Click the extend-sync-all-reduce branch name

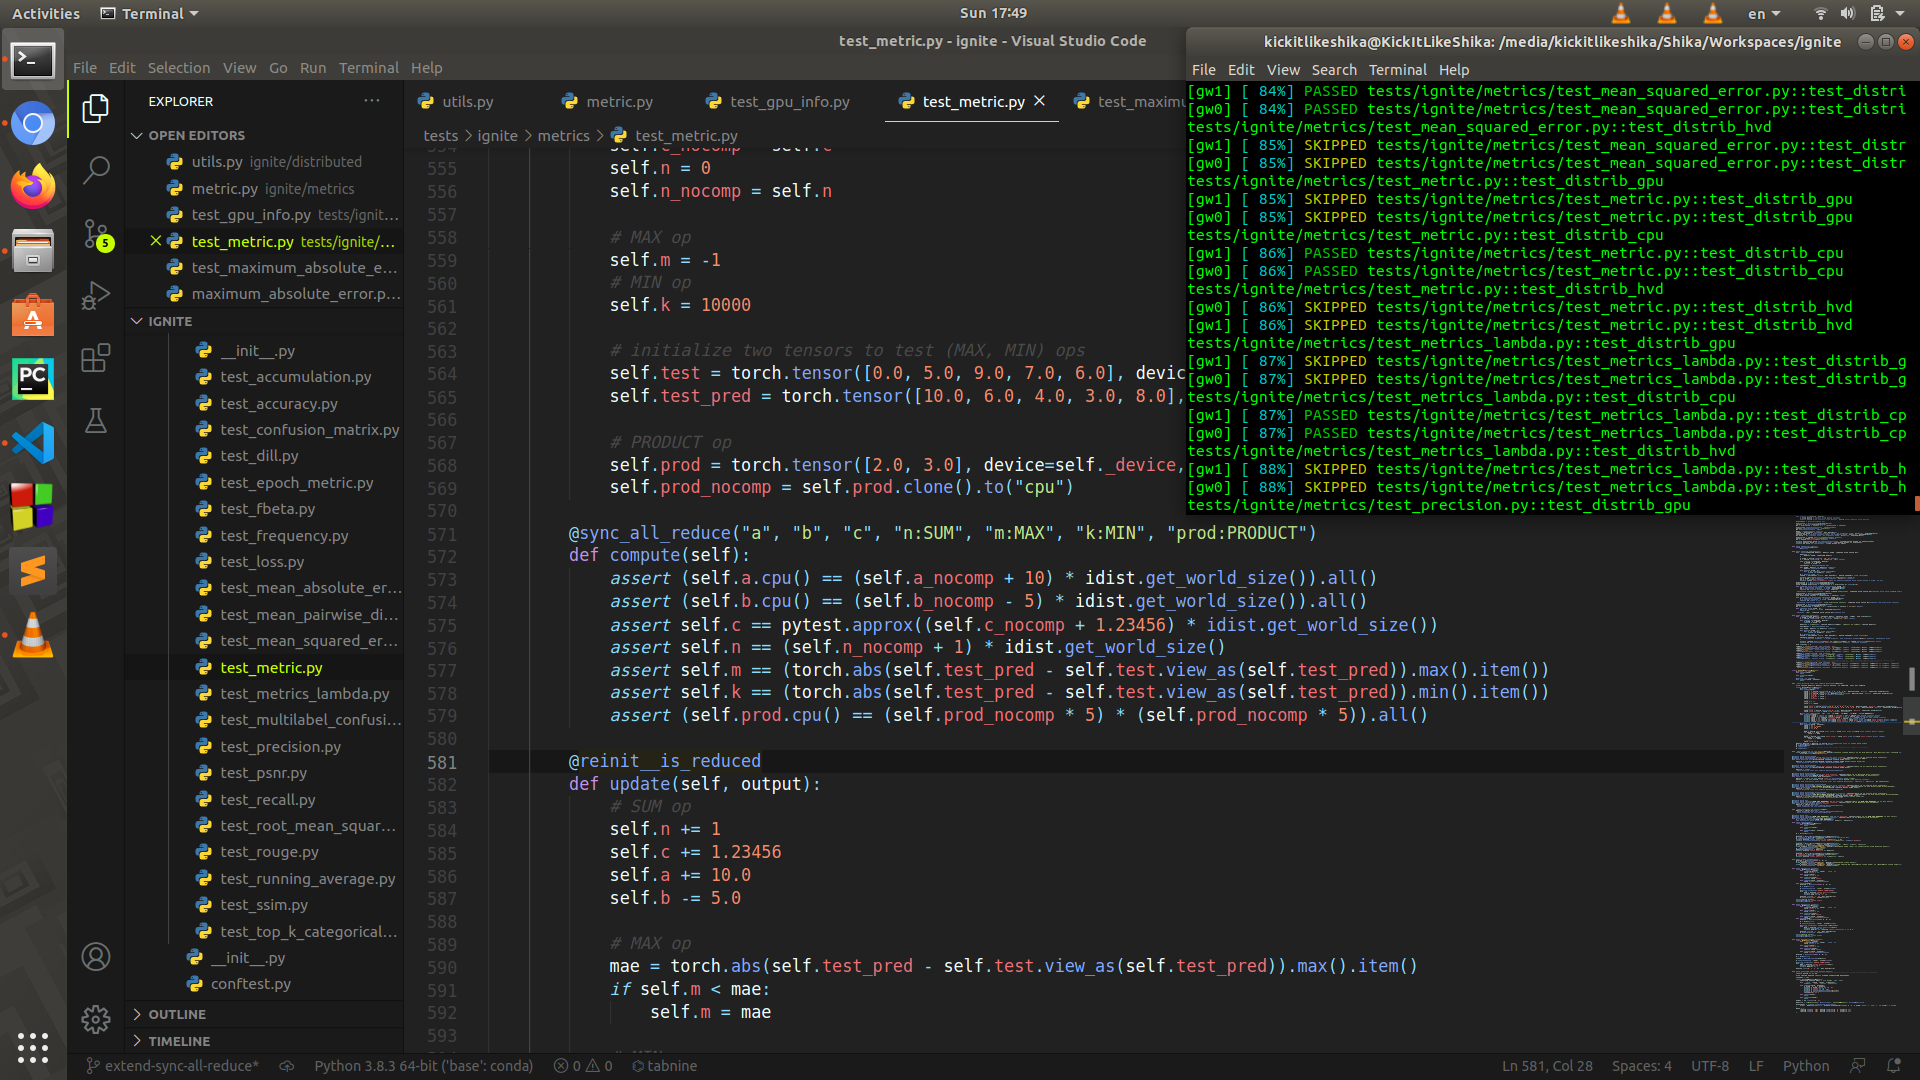pyautogui.click(x=180, y=1066)
